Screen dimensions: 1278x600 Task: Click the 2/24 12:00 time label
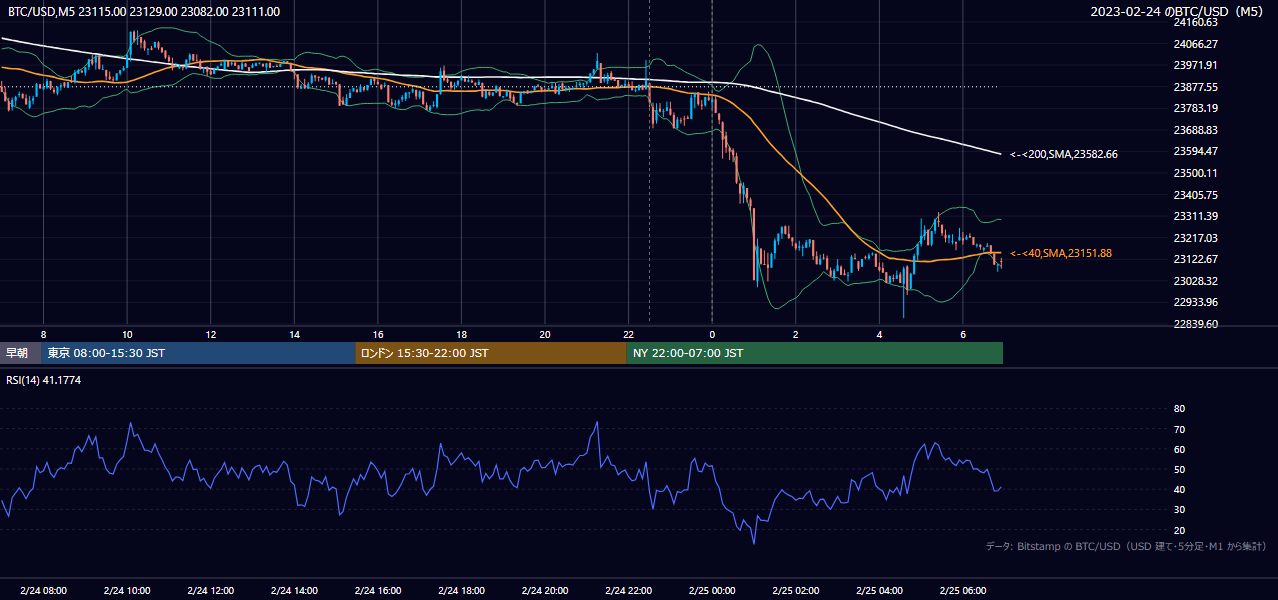(210, 590)
